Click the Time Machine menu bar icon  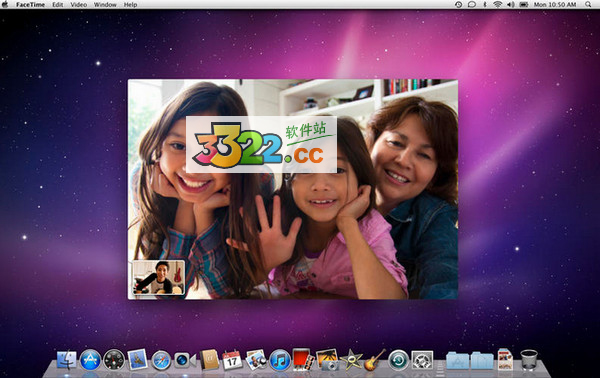(458, 5)
